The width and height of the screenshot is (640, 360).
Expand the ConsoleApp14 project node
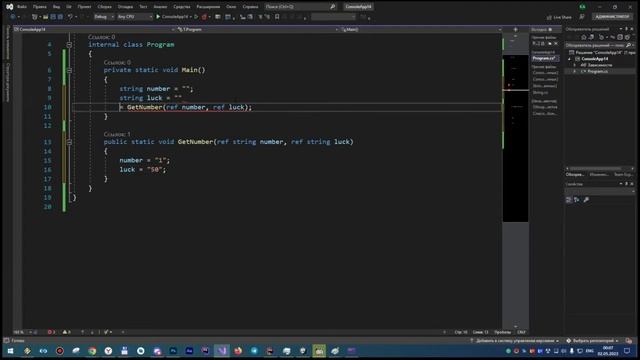(x=570, y=59)
